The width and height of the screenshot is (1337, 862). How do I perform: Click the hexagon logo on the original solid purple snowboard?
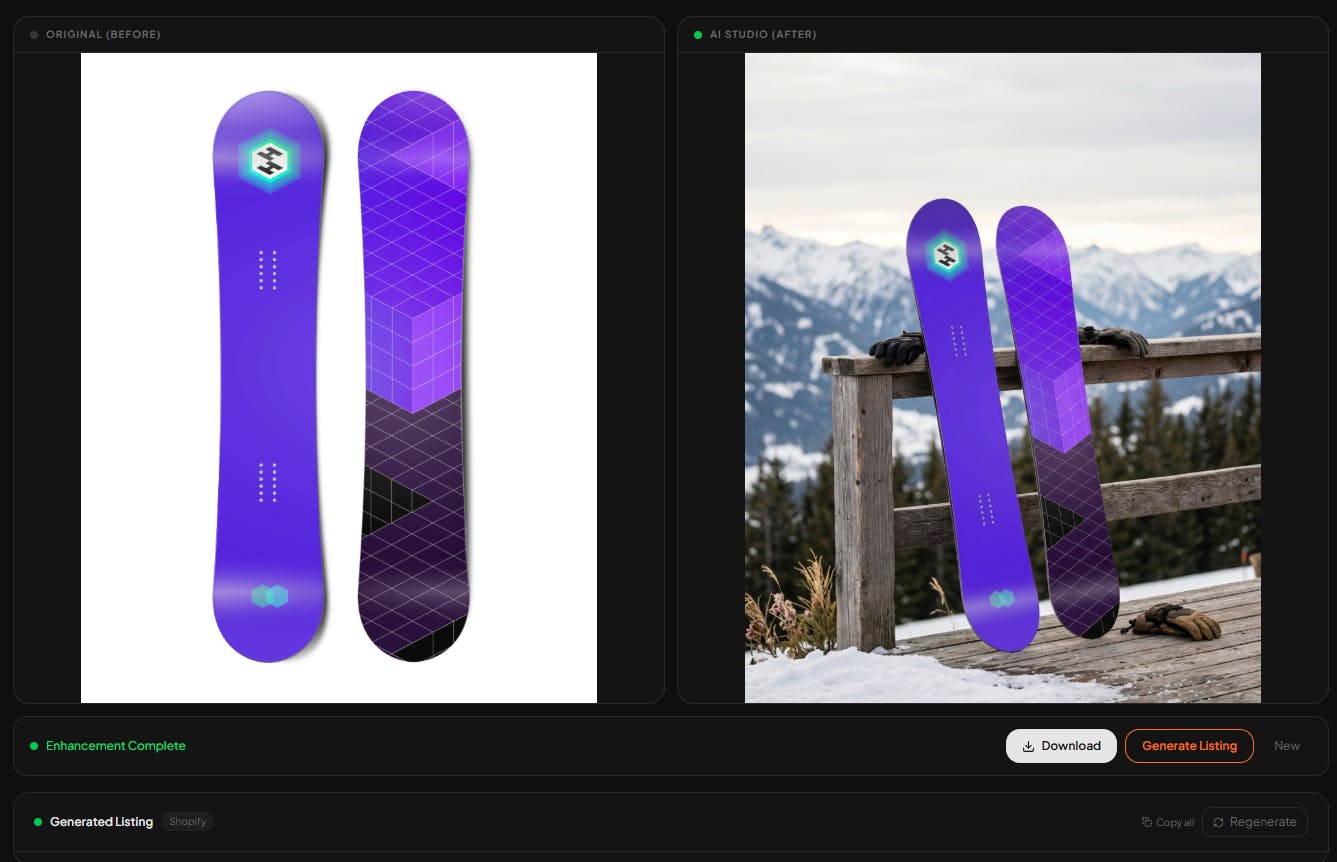click(x=269, y=160)
